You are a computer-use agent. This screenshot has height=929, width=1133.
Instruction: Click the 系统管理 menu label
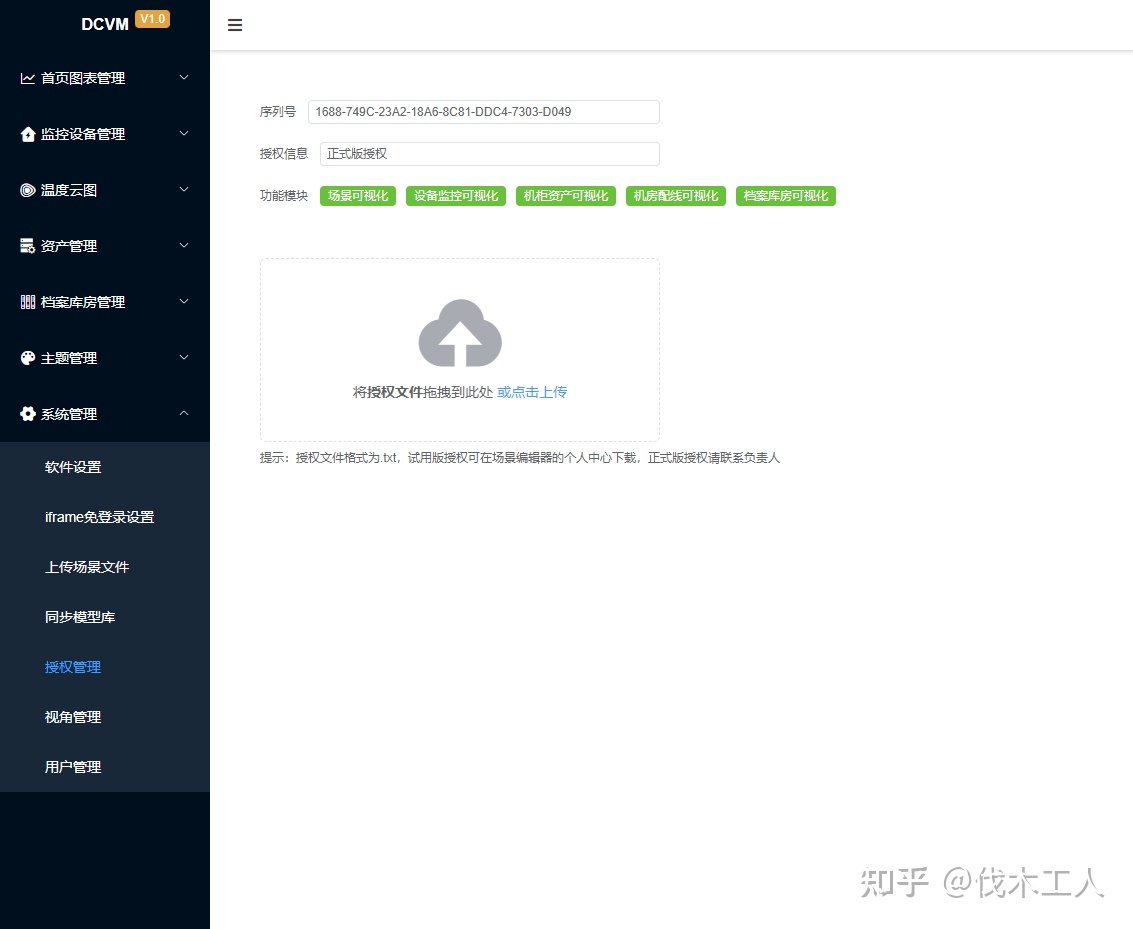pos(69,414)
